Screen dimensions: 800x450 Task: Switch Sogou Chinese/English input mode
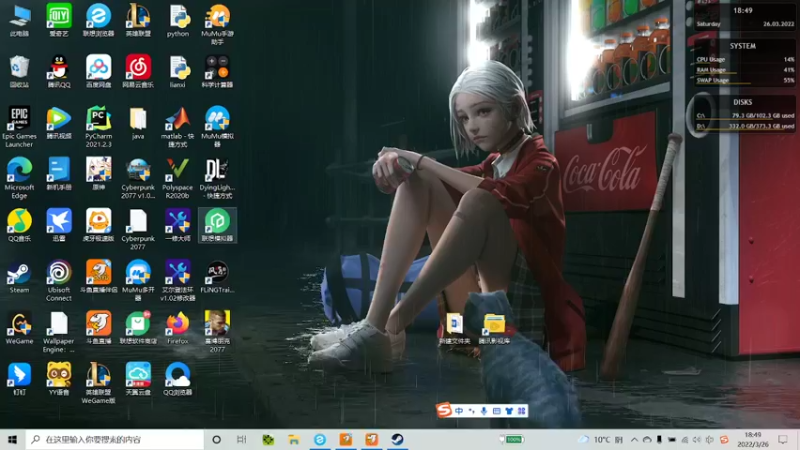click(x=459, y=411)
